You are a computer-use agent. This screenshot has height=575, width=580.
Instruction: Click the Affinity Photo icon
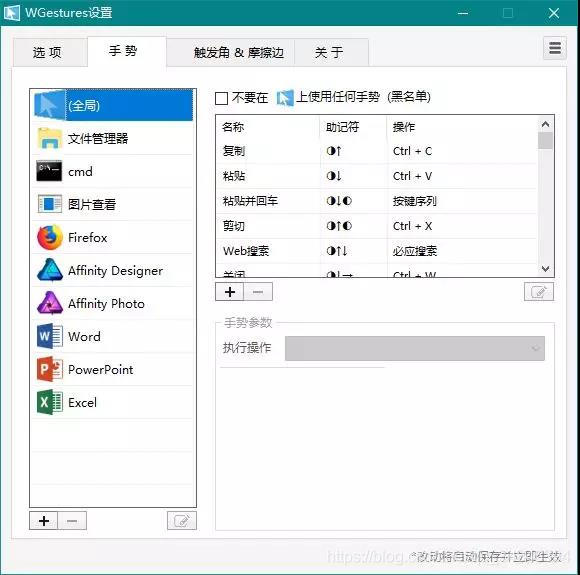50,303
